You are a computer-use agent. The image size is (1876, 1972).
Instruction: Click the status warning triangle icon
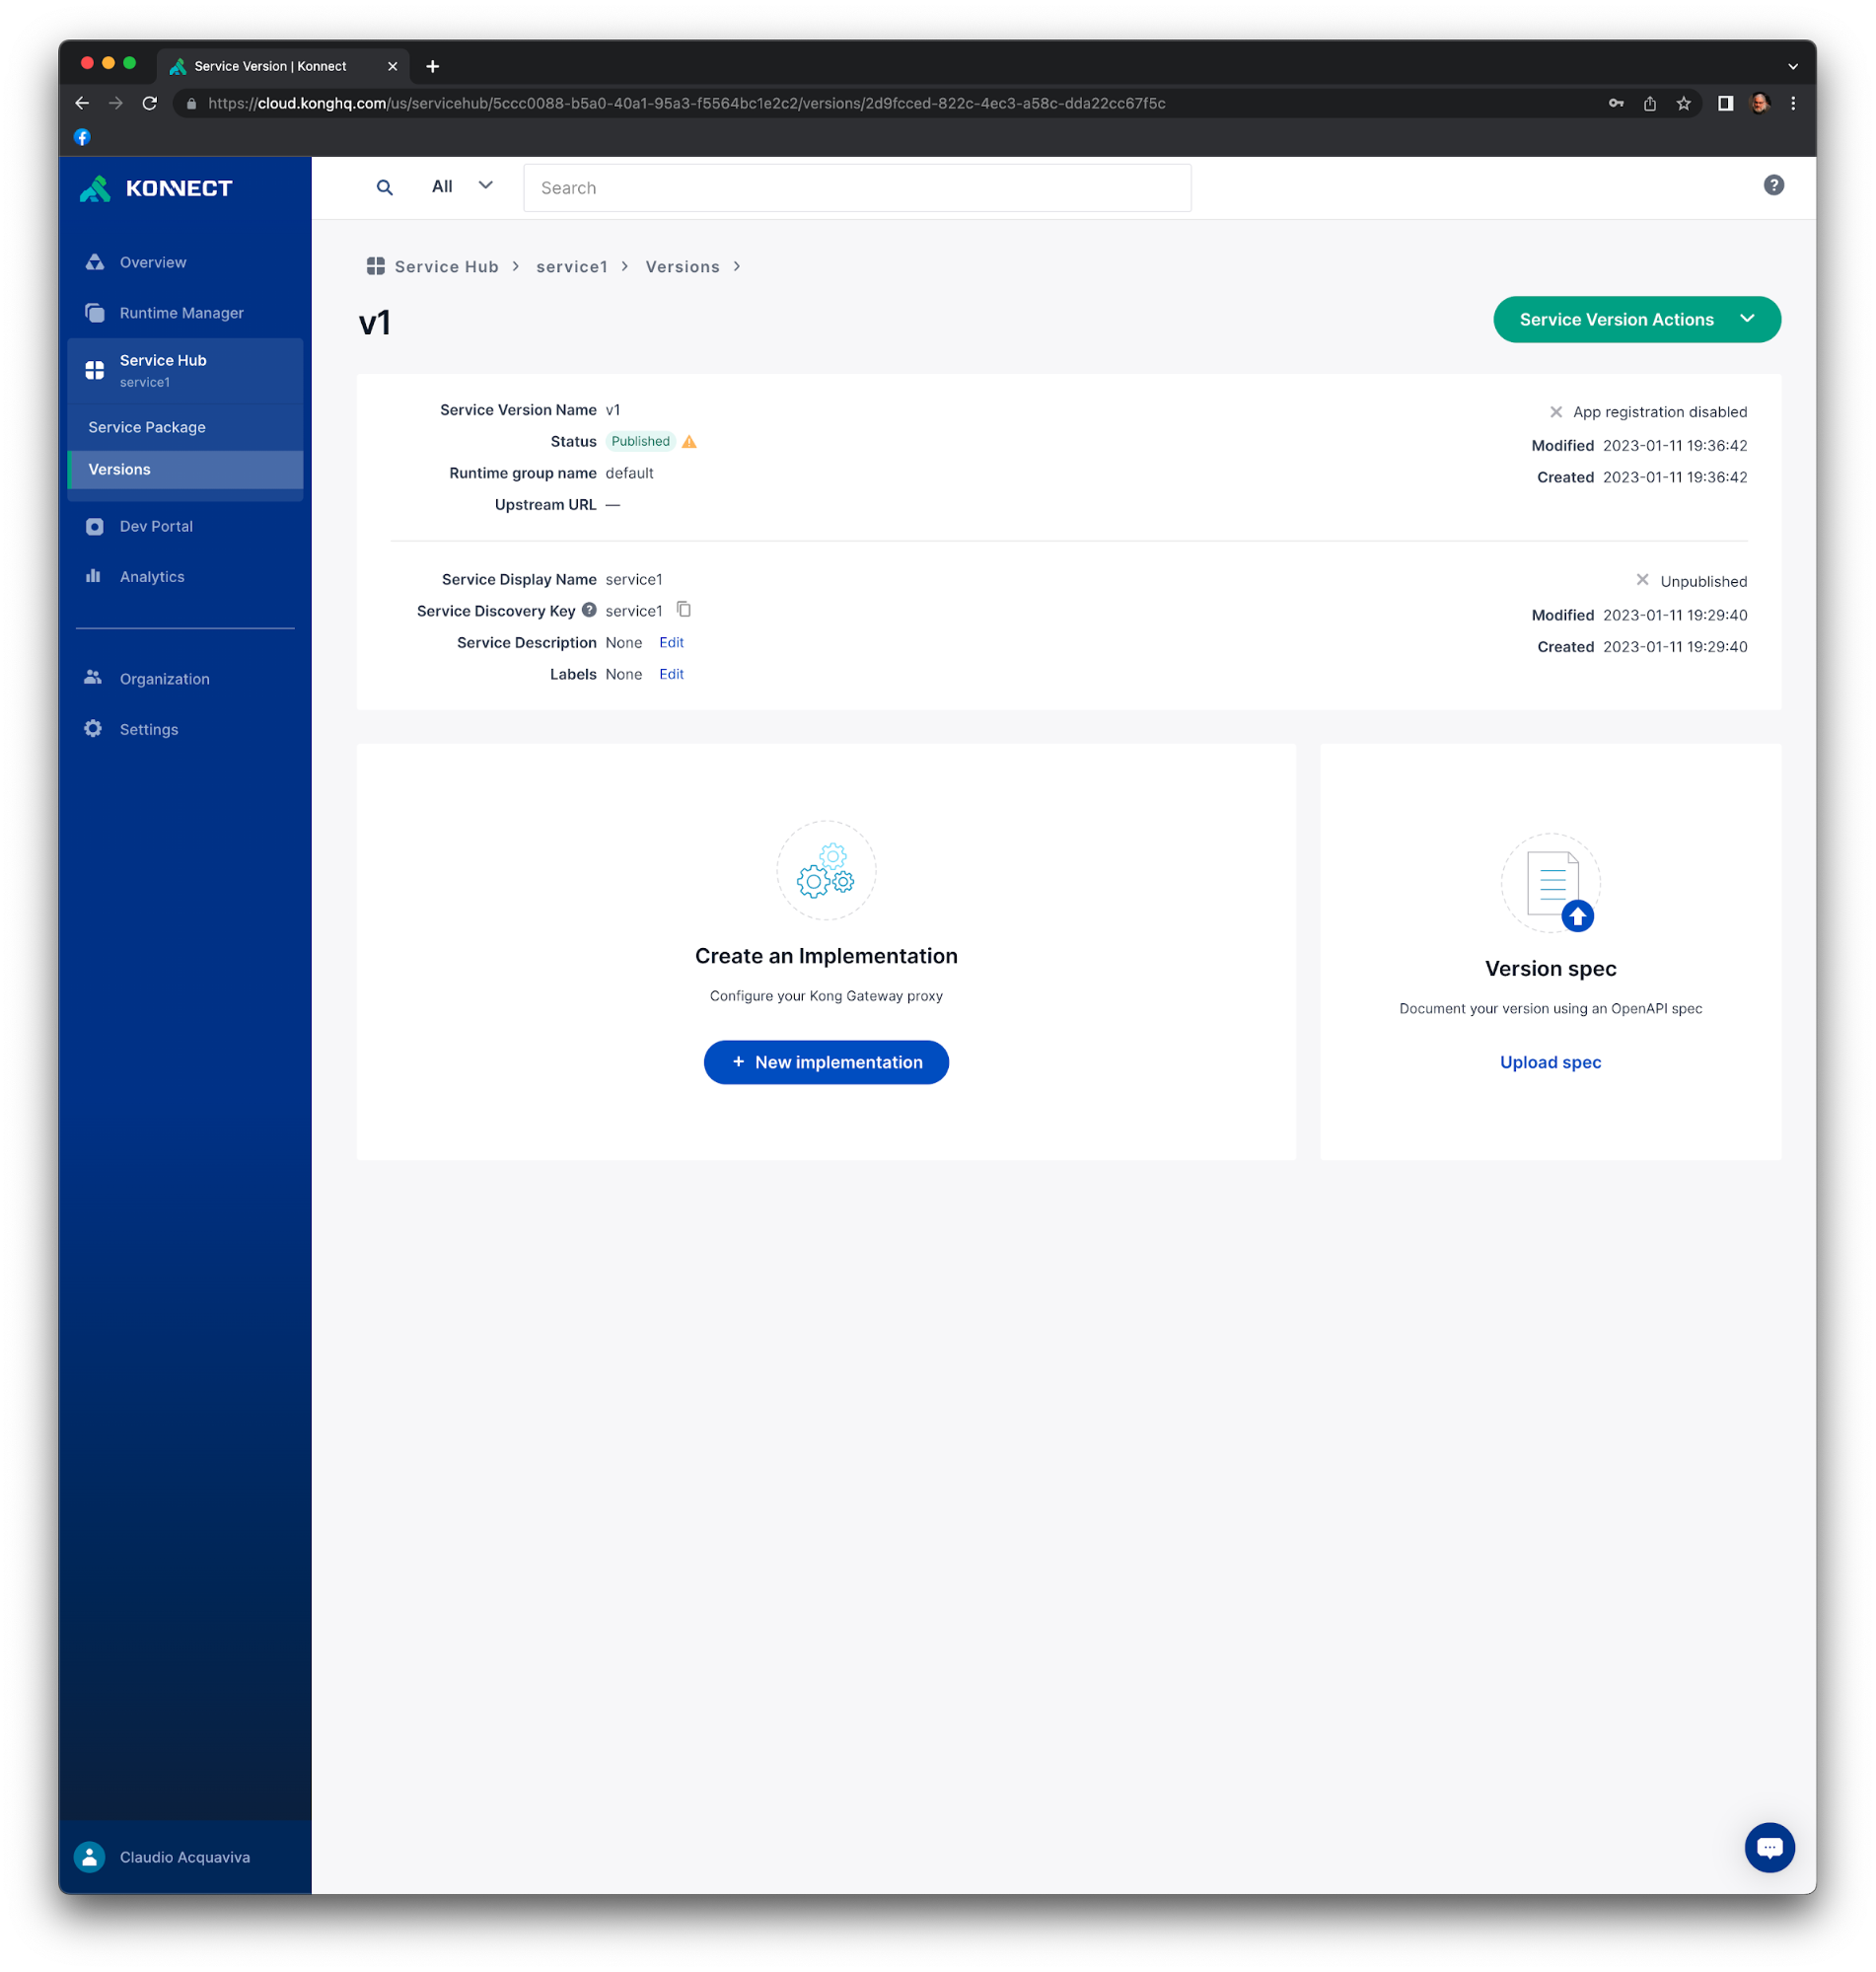689,441
